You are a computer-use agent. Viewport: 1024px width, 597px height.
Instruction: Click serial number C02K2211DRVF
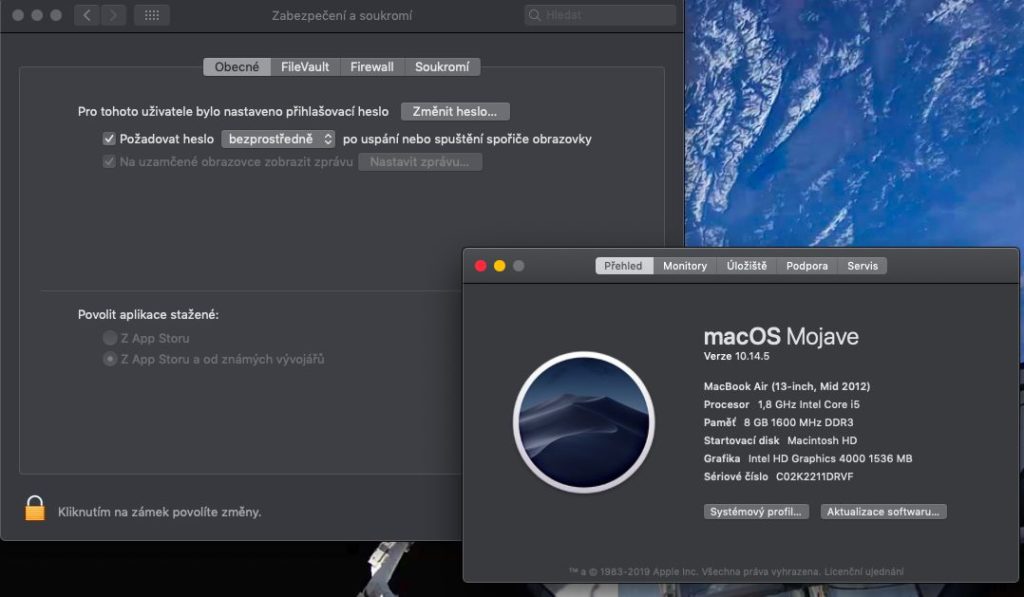point(814,476)
